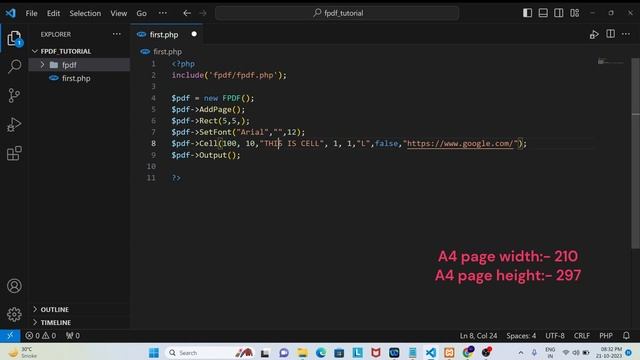Open the Source Control view
640x360 pixels.
(14, 96)
